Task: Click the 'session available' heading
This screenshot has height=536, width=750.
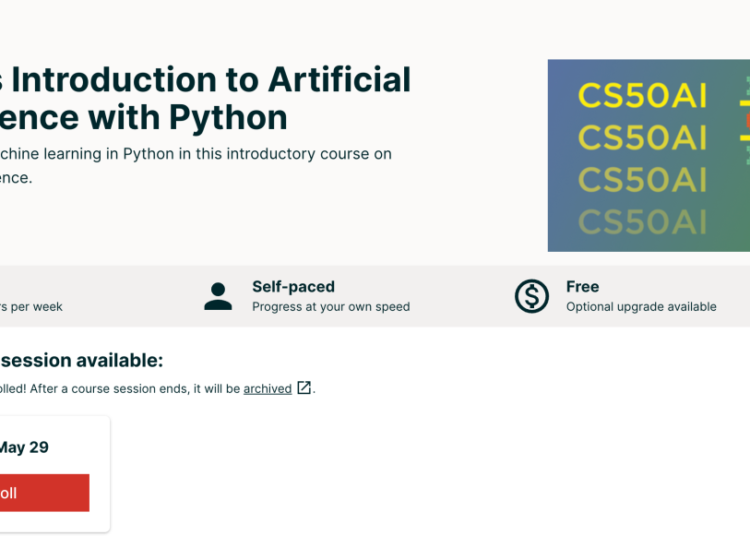Action: (x=80, y=361)
